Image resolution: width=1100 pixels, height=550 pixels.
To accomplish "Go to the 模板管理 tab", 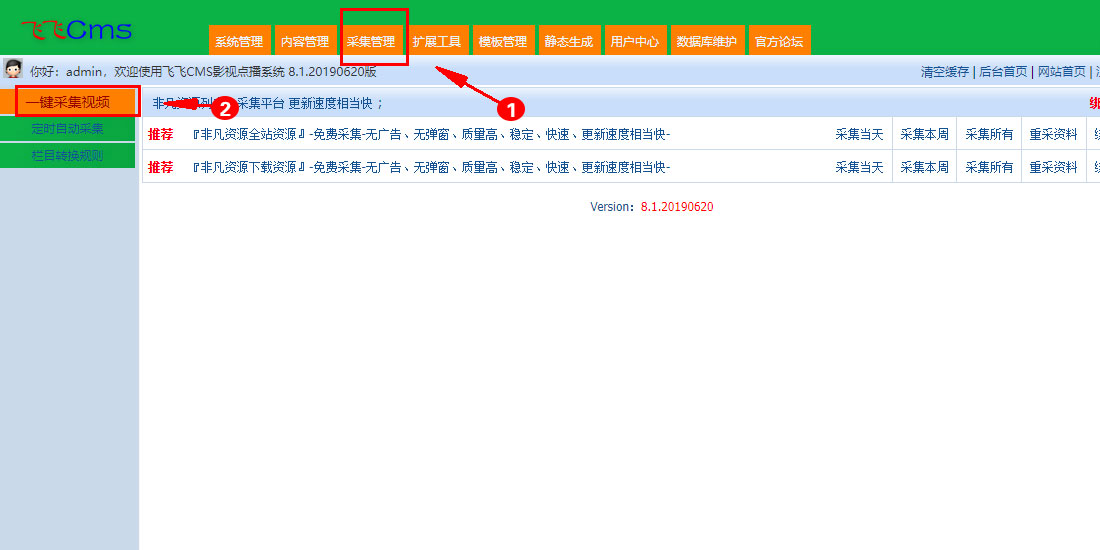I will 503,41.
